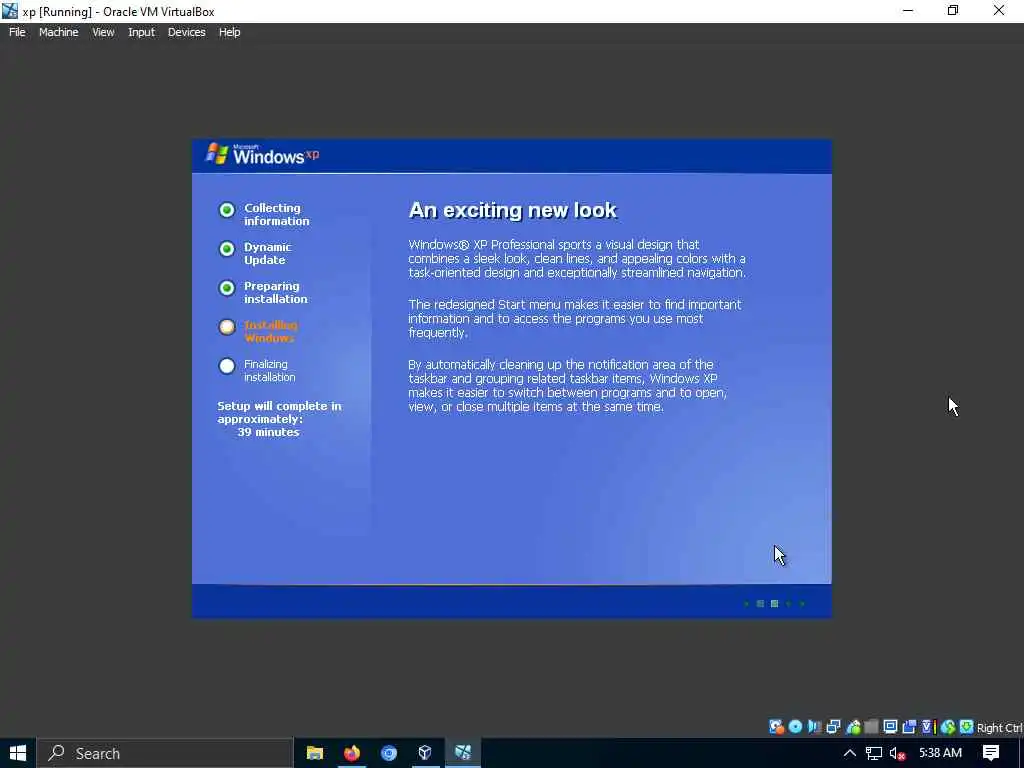The height and width of the screenshot is (768, 1024).
Task: Click 'Setup will complete in approximately' text
Action: pyautogui.click(x=279, y=413)
